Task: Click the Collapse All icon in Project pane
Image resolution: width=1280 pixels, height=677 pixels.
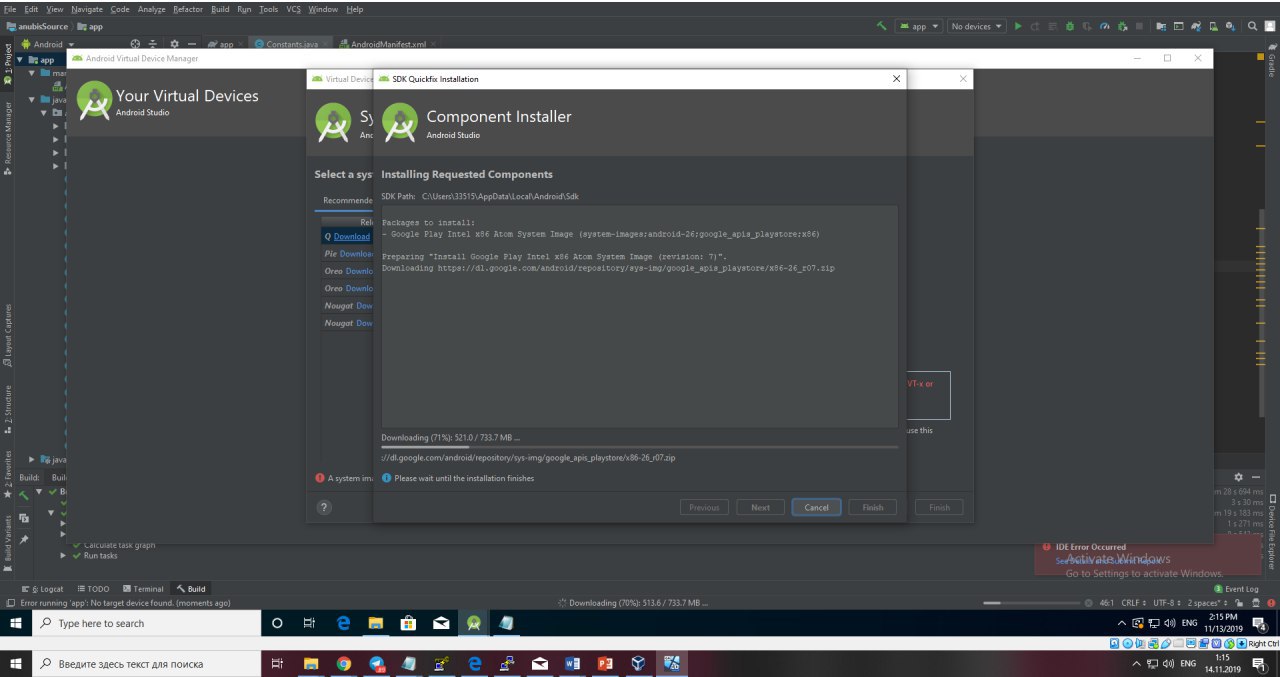Action: pos(154,44)
